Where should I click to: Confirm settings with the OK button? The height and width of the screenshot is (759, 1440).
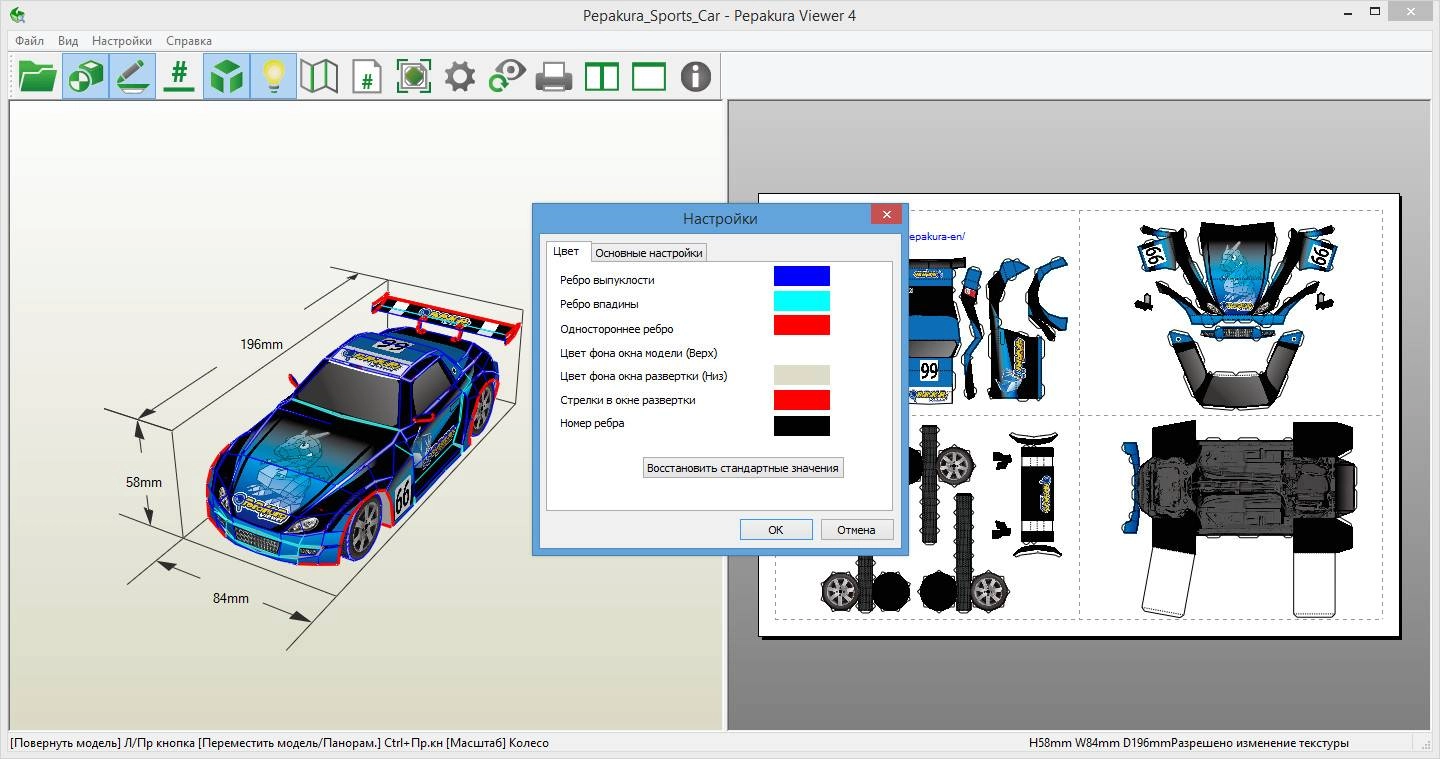776,530
